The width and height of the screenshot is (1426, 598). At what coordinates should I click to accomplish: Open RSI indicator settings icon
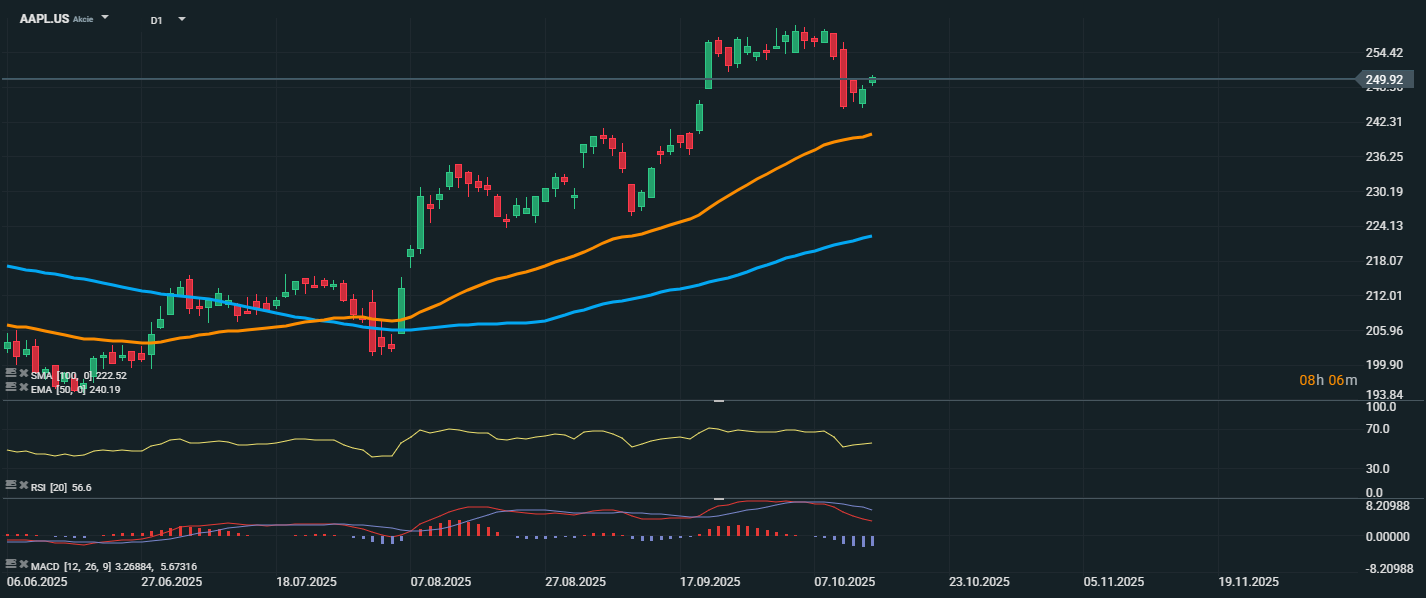tap(11, 484)
